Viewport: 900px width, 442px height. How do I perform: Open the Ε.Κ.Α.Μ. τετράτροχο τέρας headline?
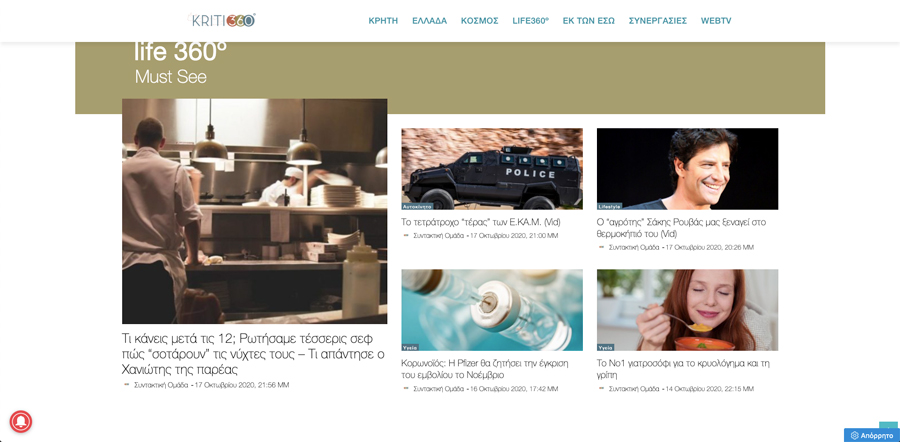click(481, 222)
